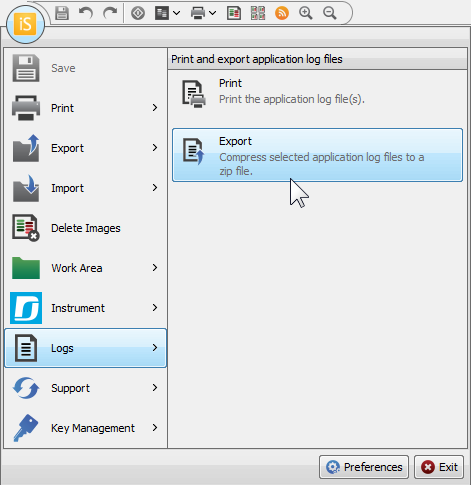This screenshot has height=485, width=471.
Task: Expand the Import submenu arrow
Action: pyautogui.click(x=155, y=188)
